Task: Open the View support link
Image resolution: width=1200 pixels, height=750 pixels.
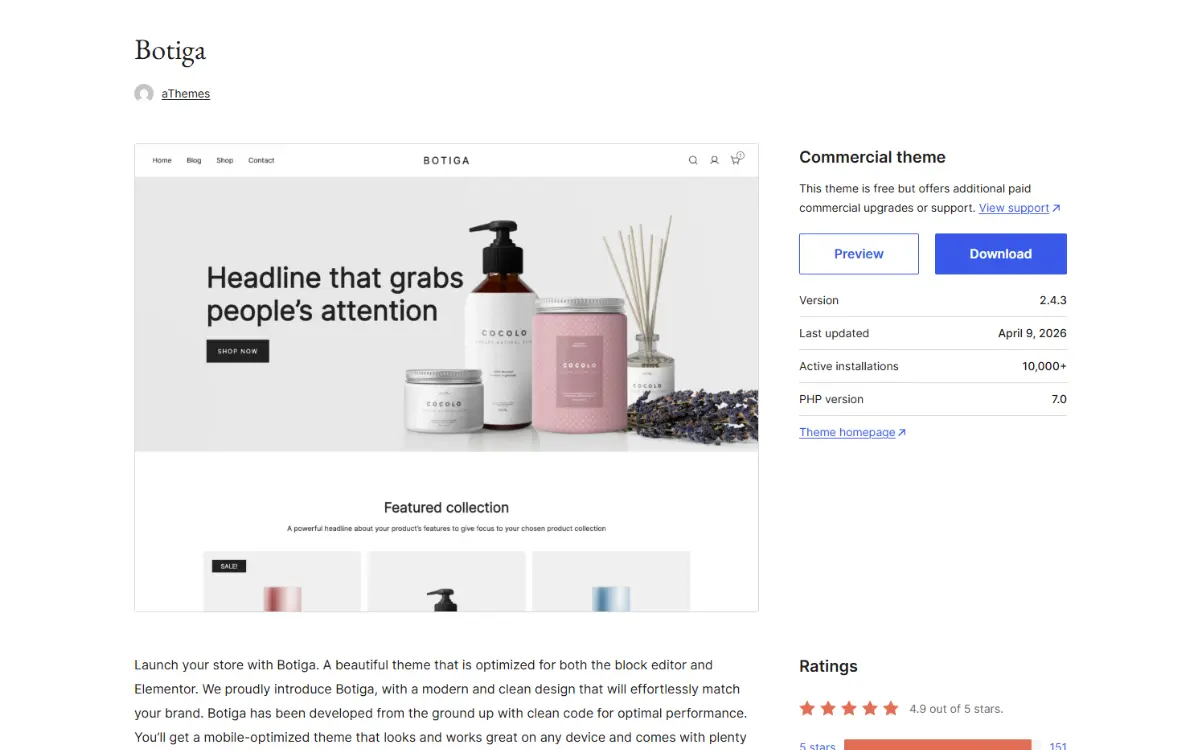Action: pos(1014,208)
